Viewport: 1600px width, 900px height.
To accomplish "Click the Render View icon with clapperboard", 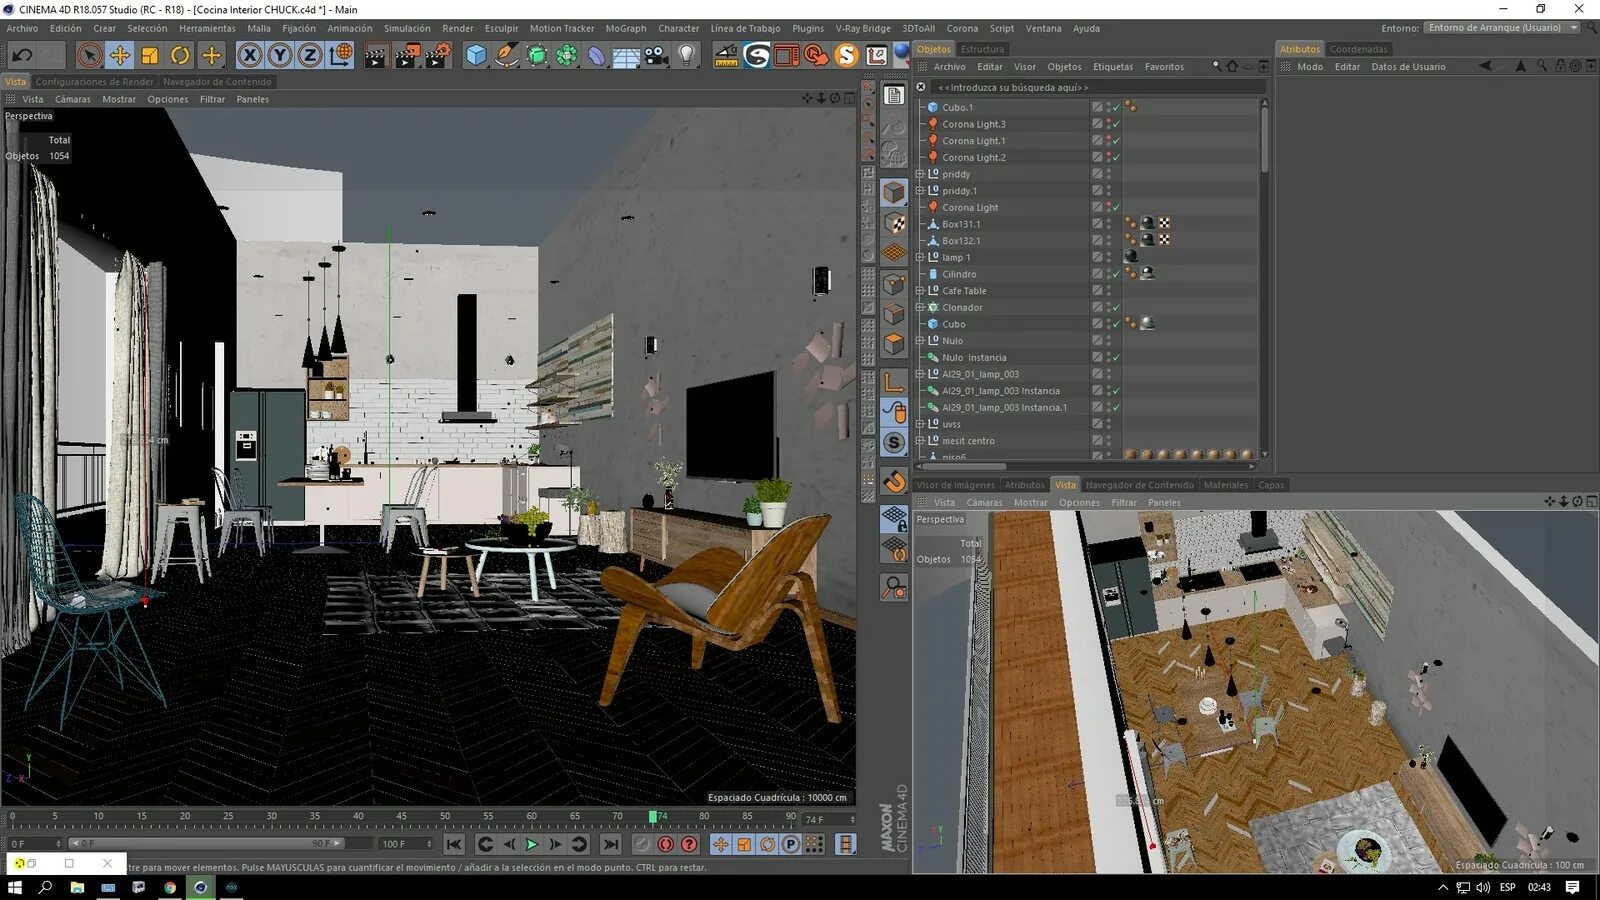I will (x=374, y=56).
